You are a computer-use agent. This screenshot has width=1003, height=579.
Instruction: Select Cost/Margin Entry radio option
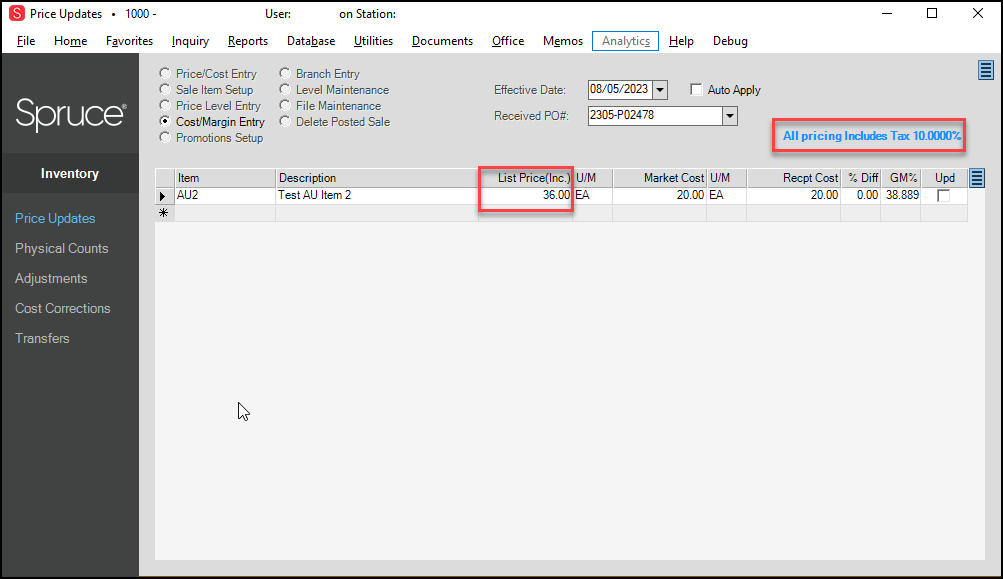tap(212, 122)
